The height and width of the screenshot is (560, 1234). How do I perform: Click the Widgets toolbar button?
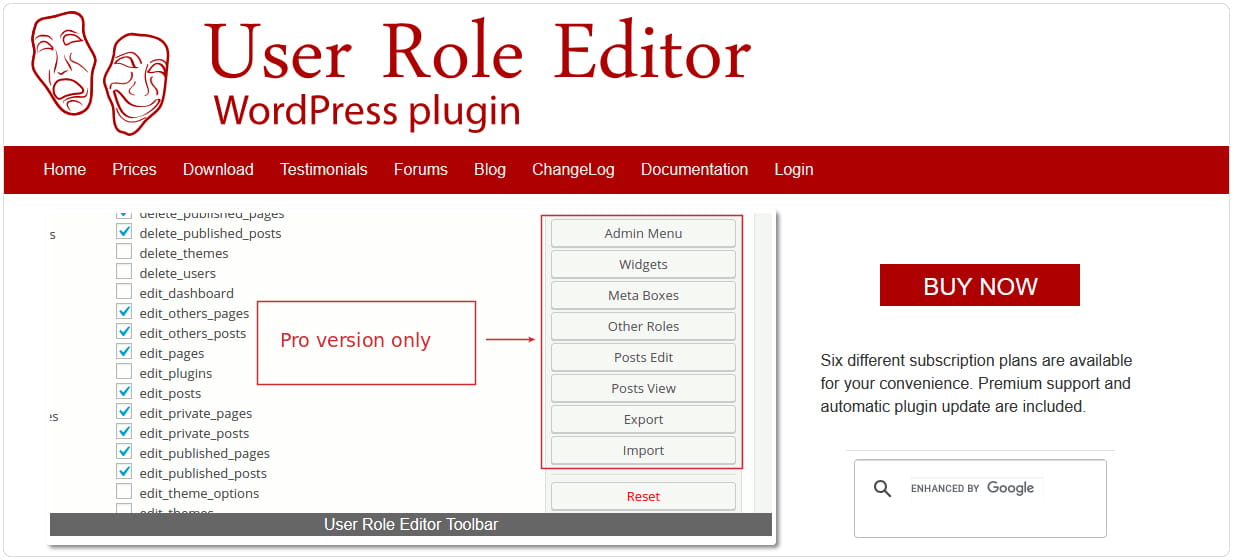pos(643,264)
